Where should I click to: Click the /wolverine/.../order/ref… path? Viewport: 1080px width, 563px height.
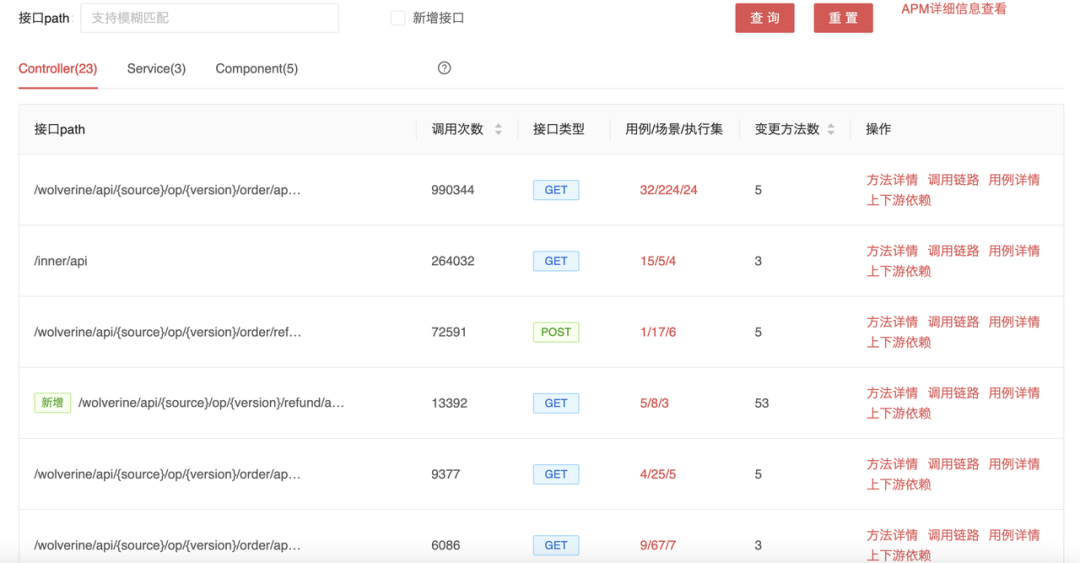167,332
